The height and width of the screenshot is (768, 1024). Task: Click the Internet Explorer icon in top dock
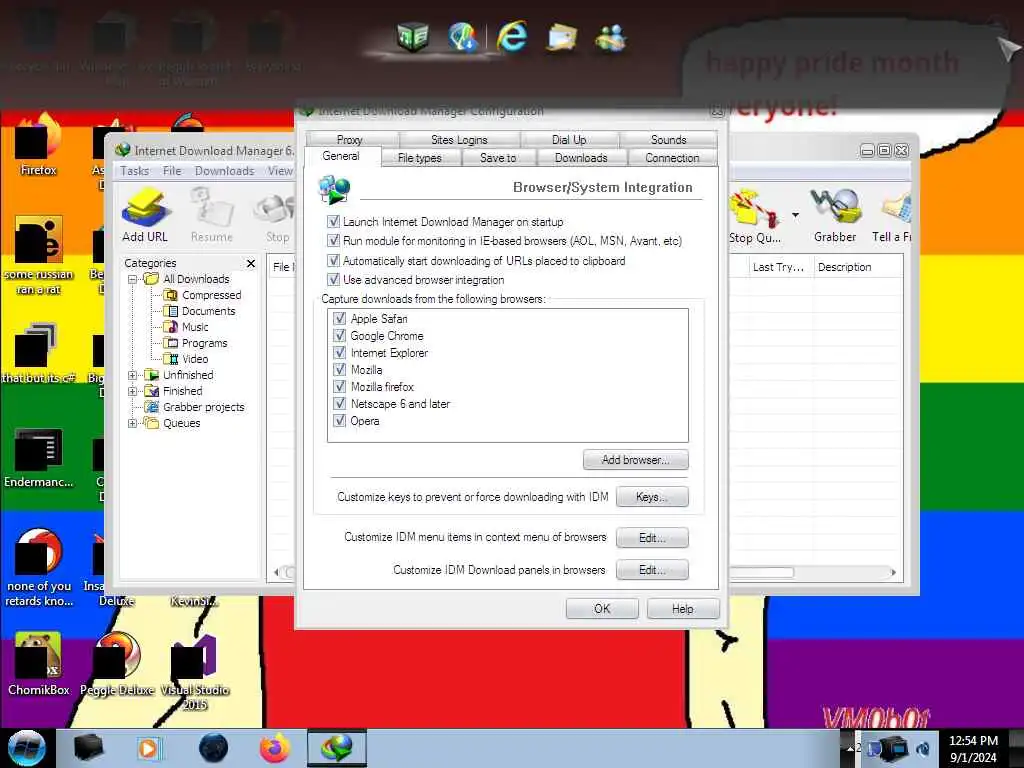(x=511, y=35)
